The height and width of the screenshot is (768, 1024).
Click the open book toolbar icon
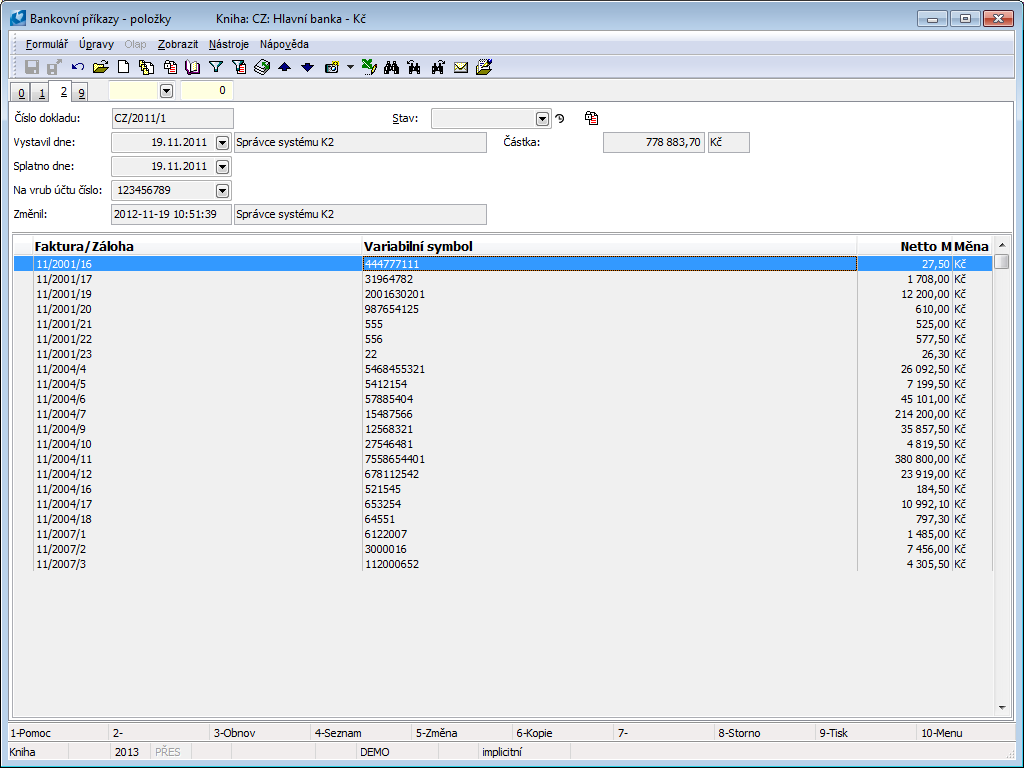click(192, 67)
